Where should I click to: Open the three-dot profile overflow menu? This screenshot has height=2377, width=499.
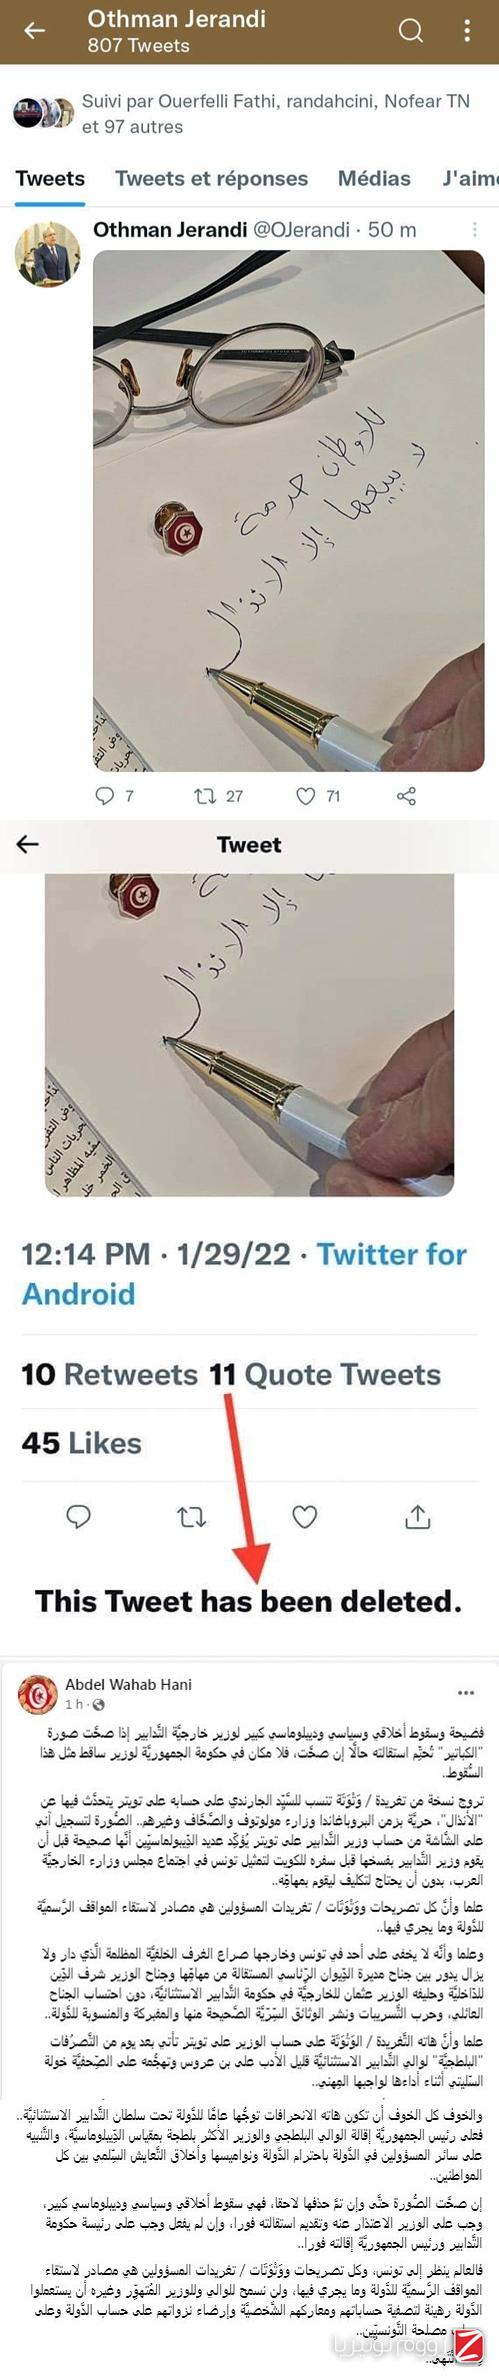(466, 30)
